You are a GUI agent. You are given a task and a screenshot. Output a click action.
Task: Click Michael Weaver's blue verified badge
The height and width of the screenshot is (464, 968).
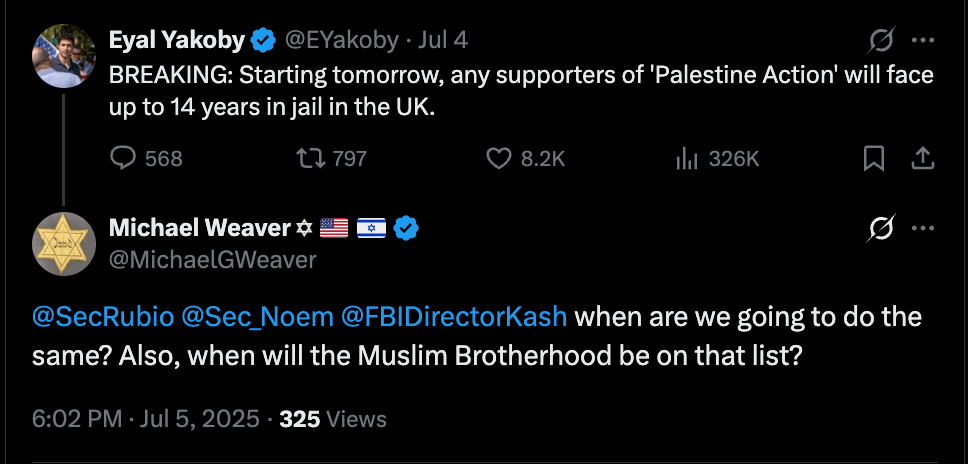405,229
